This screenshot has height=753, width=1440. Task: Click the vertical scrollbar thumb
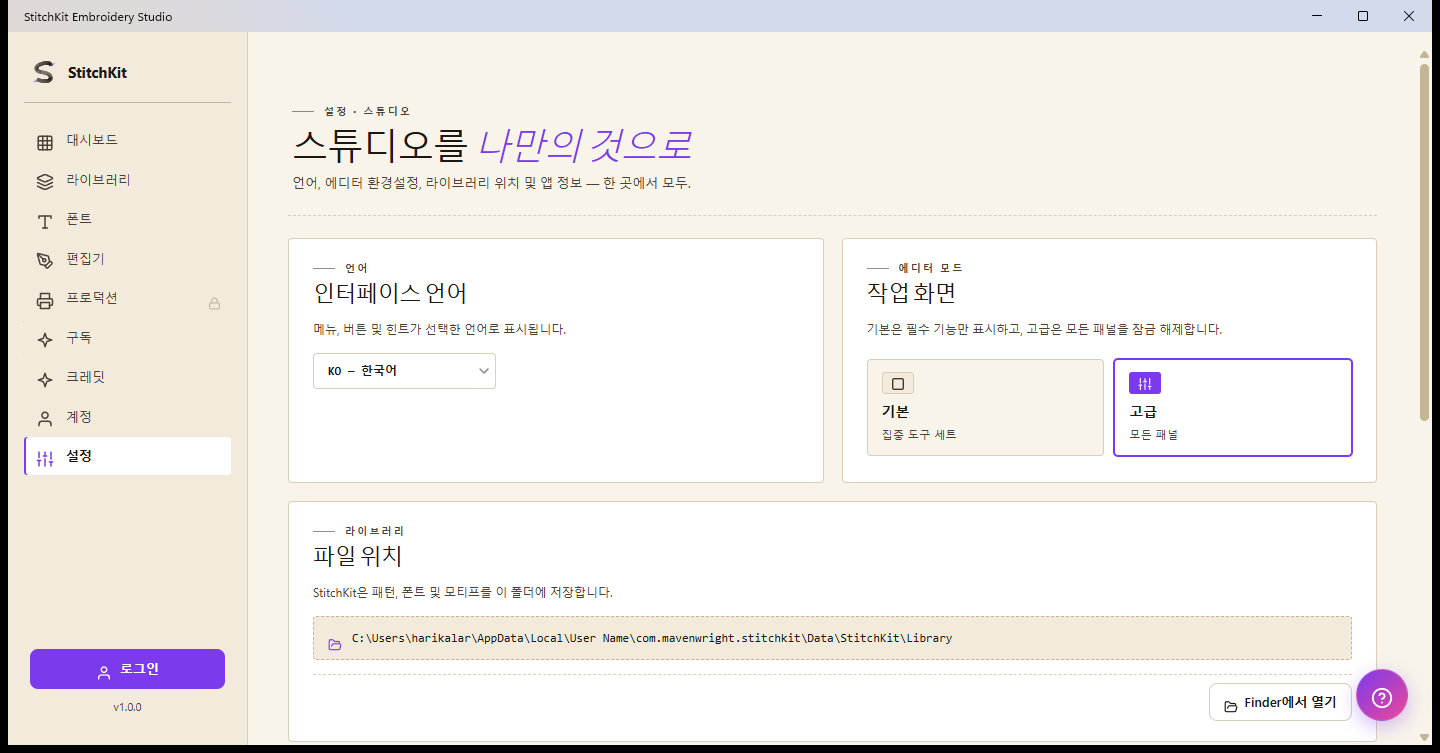pos(1424,242)
